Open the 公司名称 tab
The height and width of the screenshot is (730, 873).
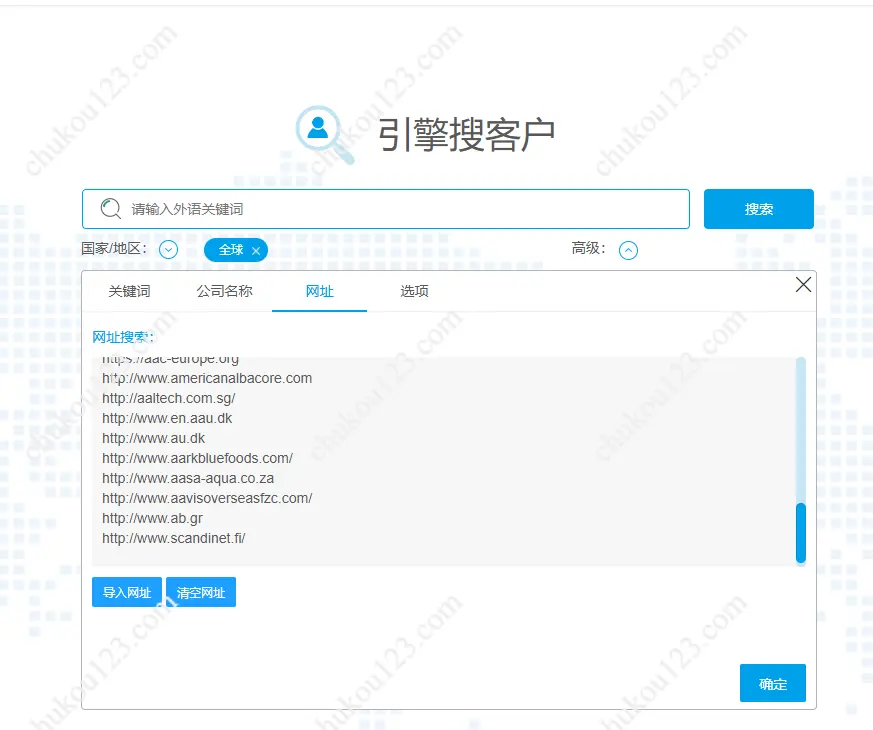[224, 291]
